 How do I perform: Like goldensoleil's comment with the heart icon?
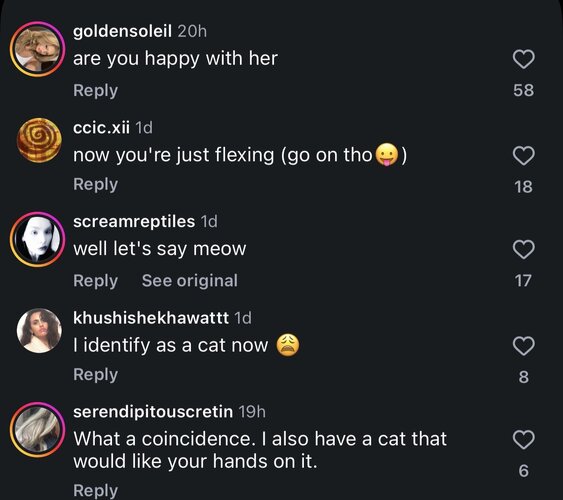tap(524, 59)
